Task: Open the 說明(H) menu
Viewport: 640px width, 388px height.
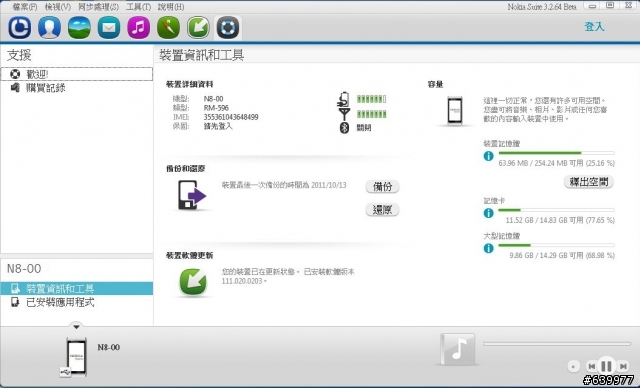Action: [171, 7]
